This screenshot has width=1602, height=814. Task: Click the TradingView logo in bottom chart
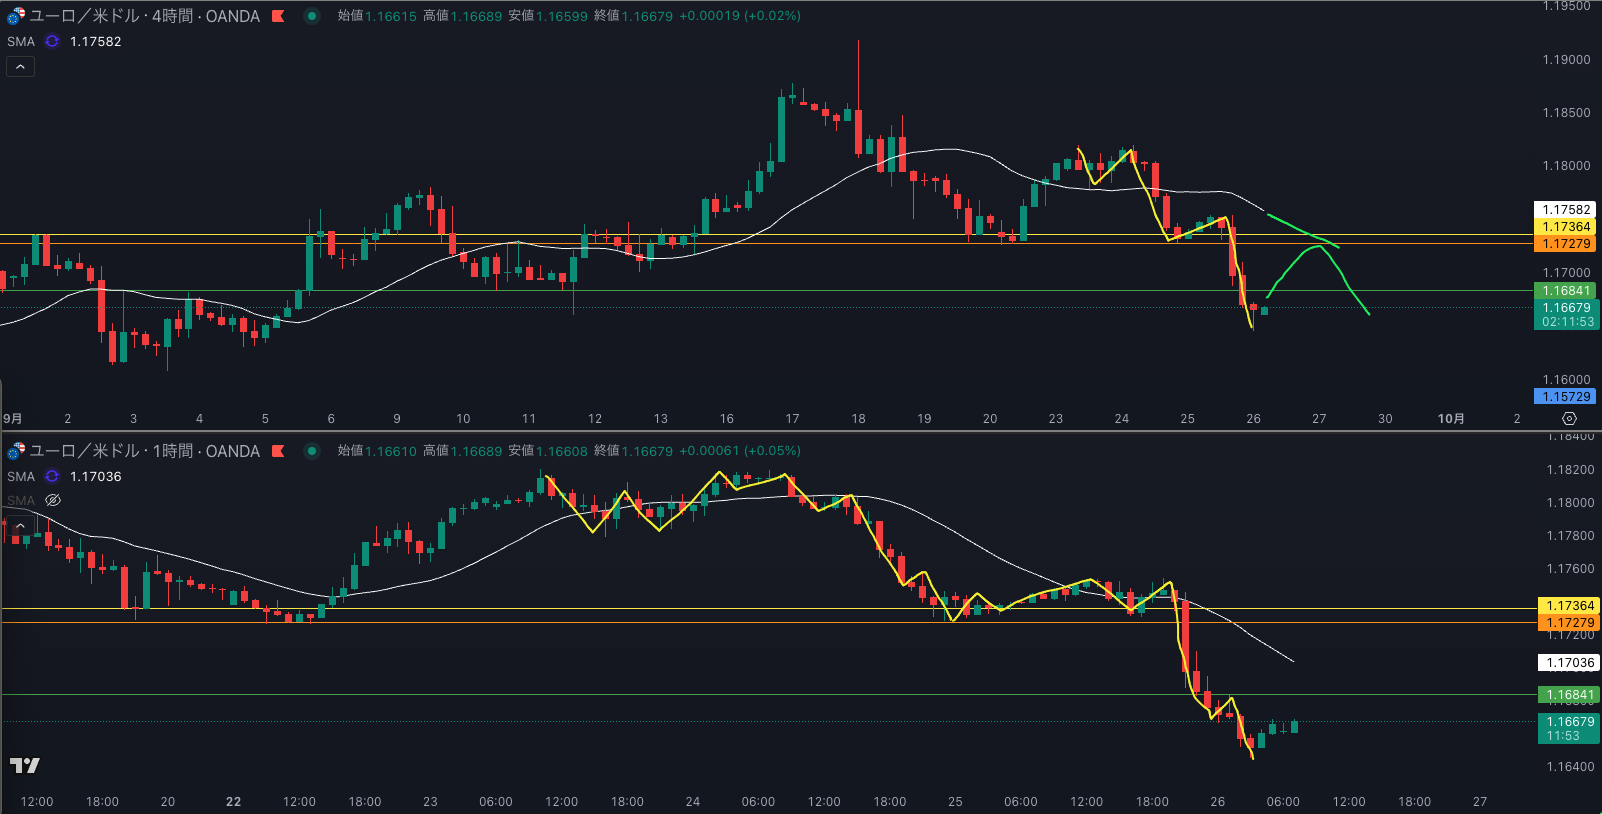pyautogui.click(x=25, y=766)
